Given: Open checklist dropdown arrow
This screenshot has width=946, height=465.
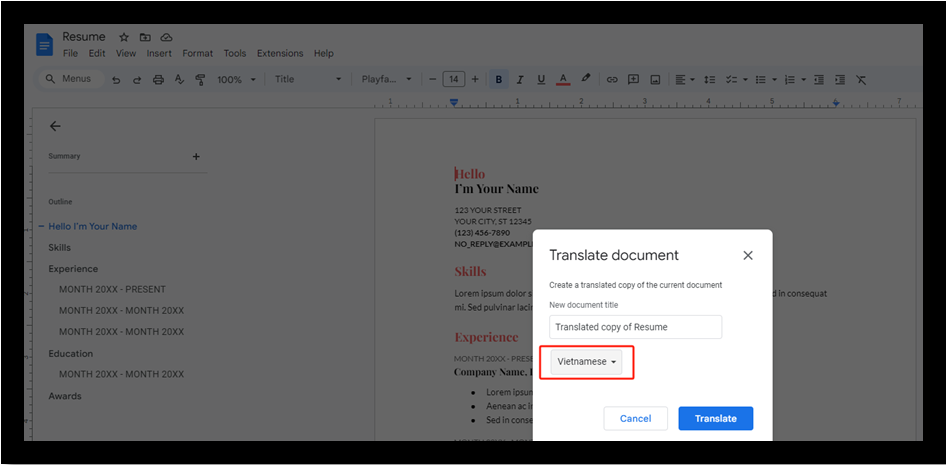Looking at the screenshot, I should click(745, 80).
